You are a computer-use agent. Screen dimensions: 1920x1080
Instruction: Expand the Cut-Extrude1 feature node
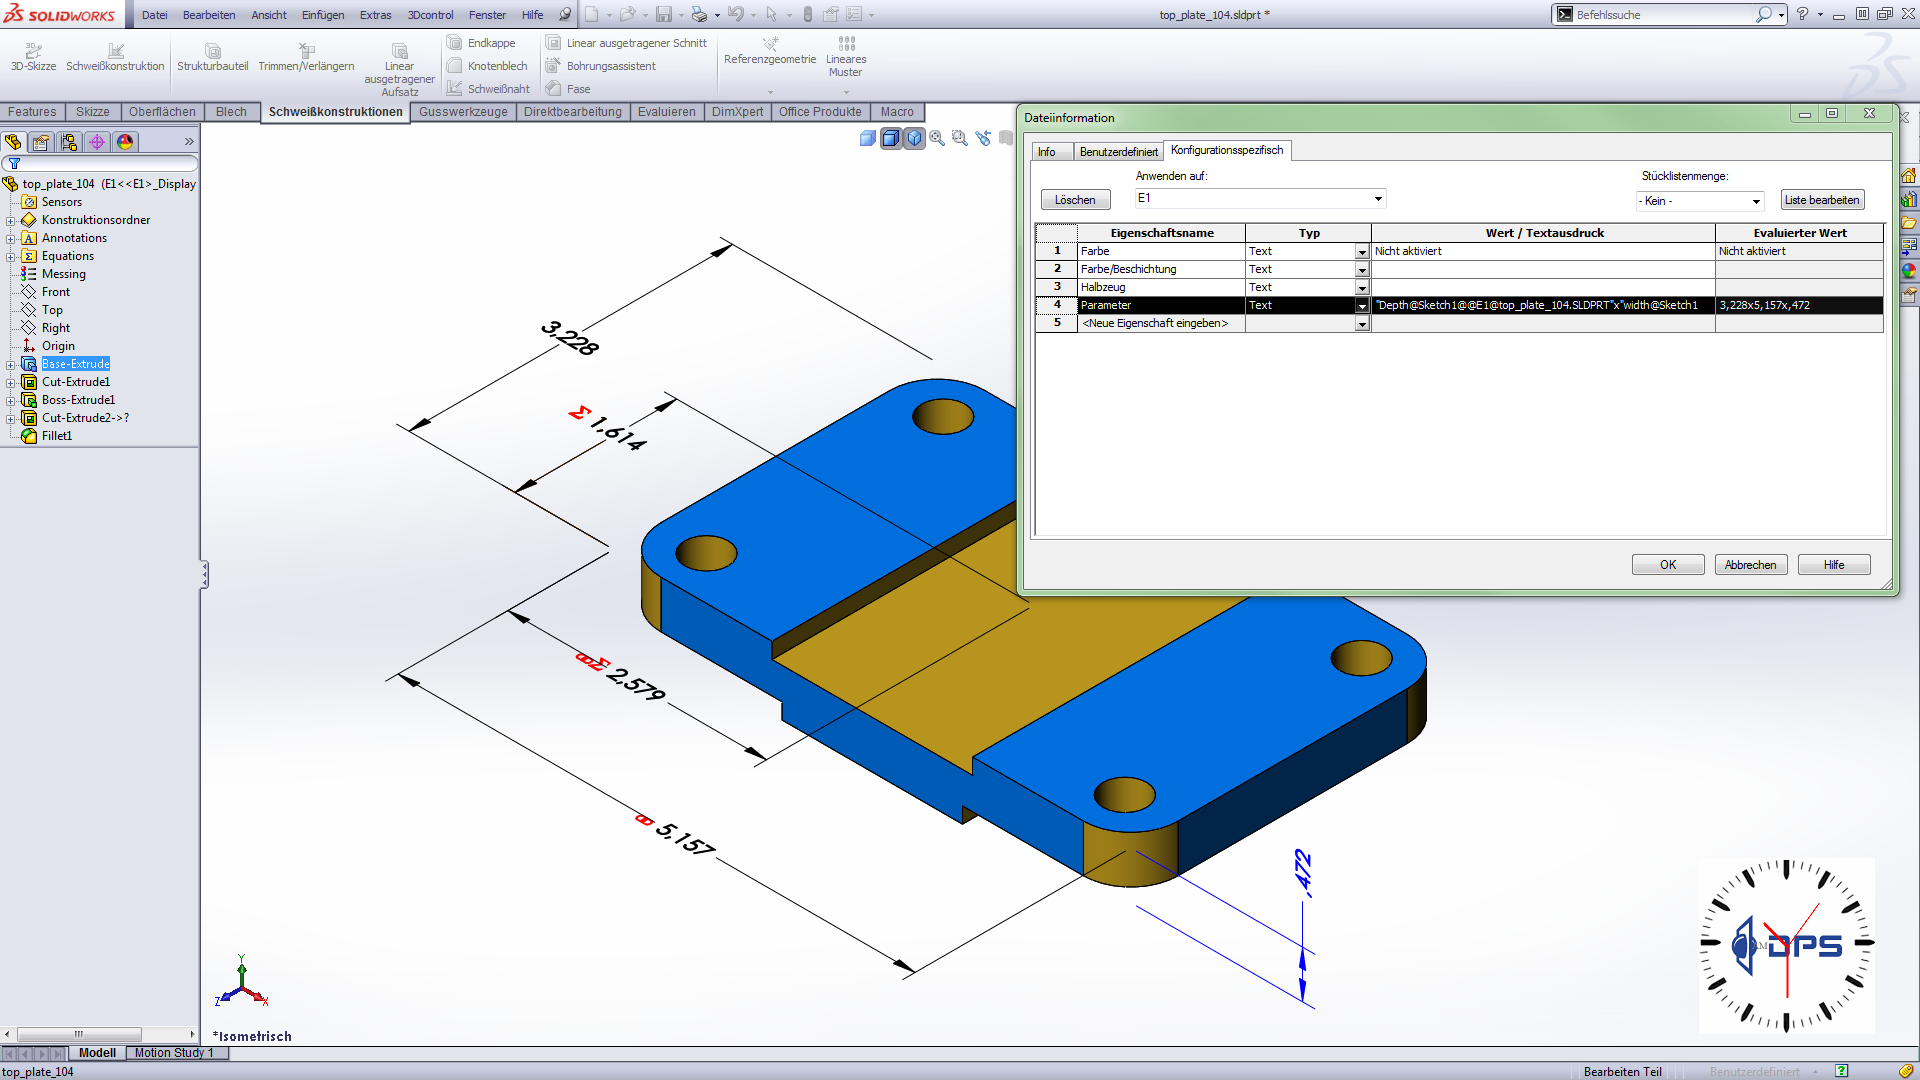(x=10, y=382)
